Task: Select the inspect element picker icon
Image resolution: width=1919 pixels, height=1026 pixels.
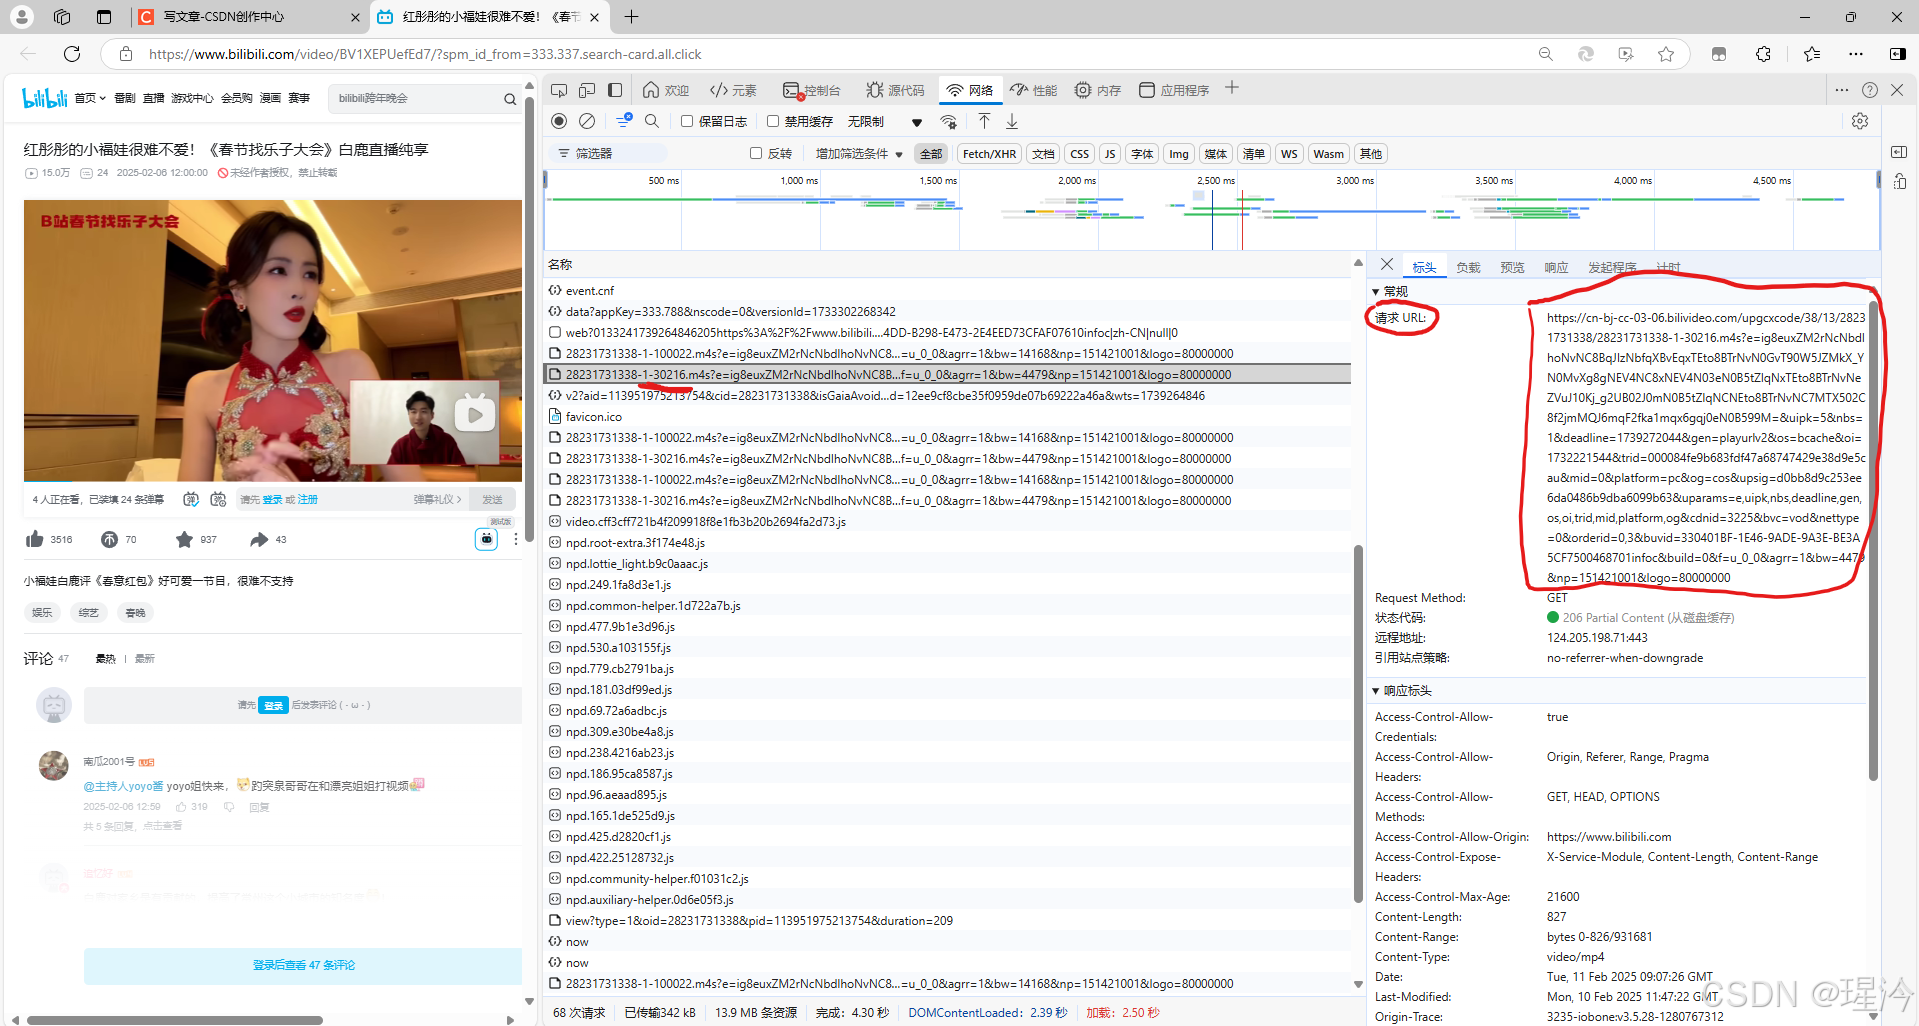Action: coord(559,90)
